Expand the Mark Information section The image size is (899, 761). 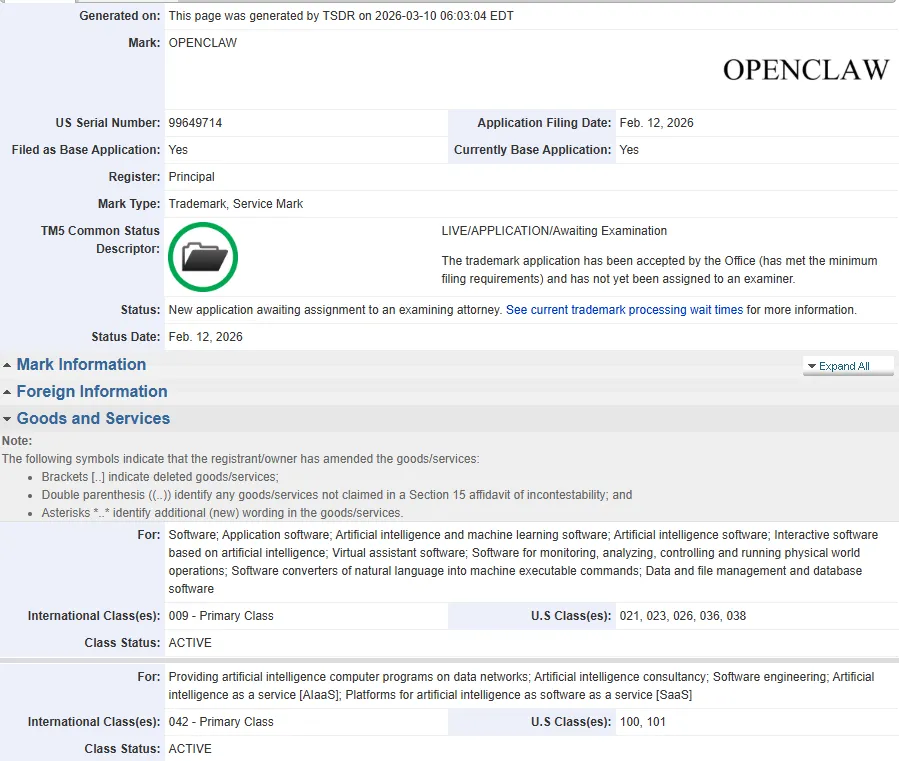click(x=81, y=364)
